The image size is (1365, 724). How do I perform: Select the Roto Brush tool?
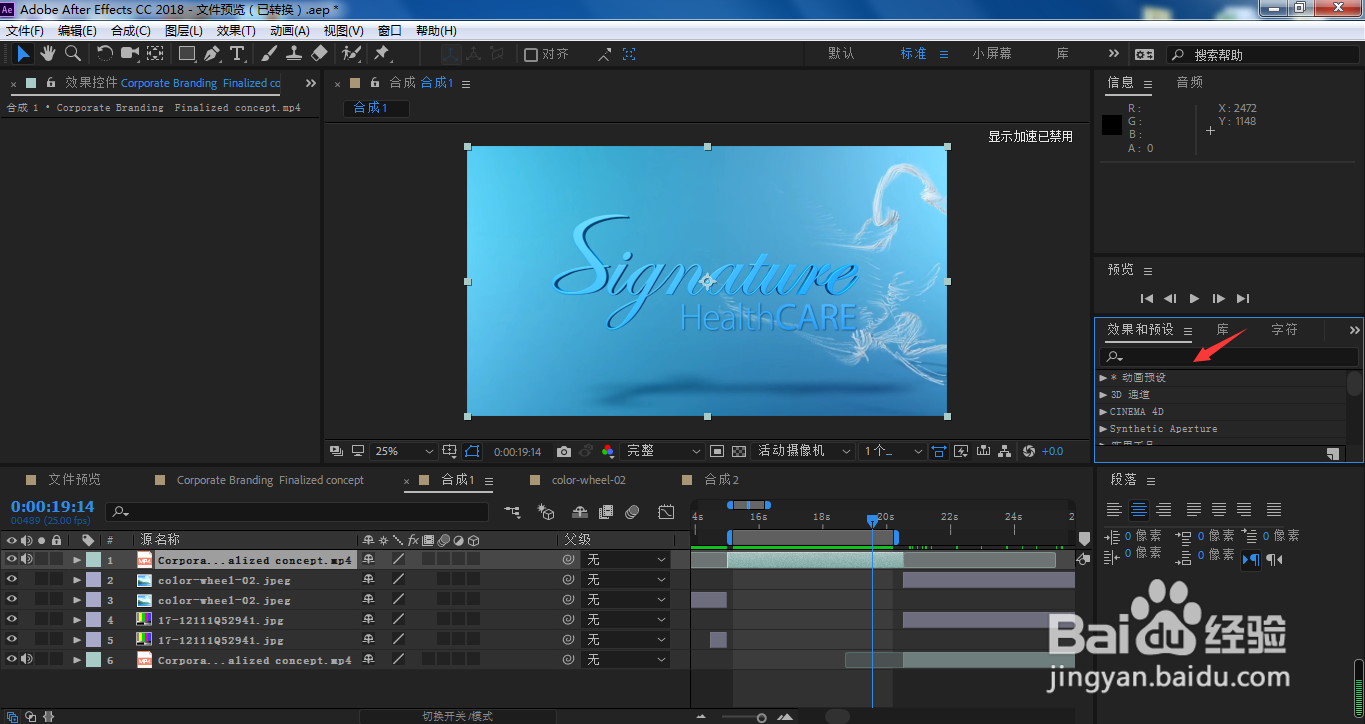pos(351,53)
